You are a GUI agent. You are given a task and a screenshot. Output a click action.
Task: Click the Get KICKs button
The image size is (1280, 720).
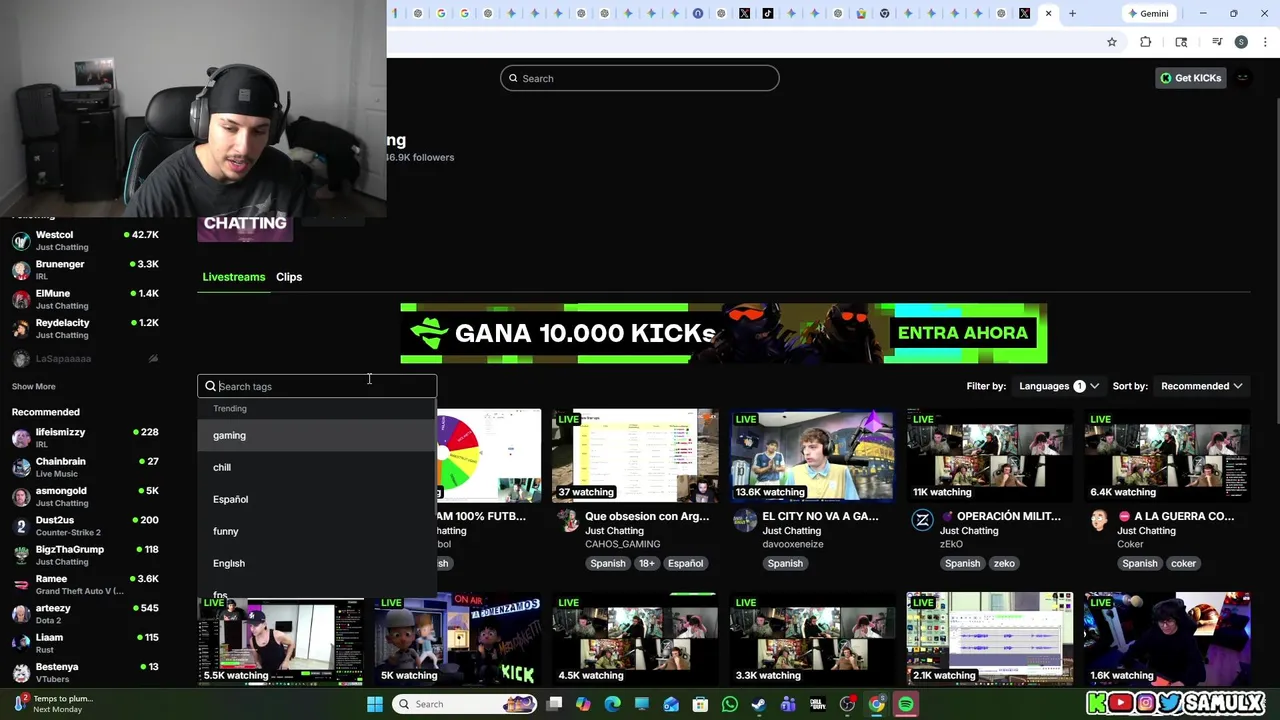tap(1191, 78)
